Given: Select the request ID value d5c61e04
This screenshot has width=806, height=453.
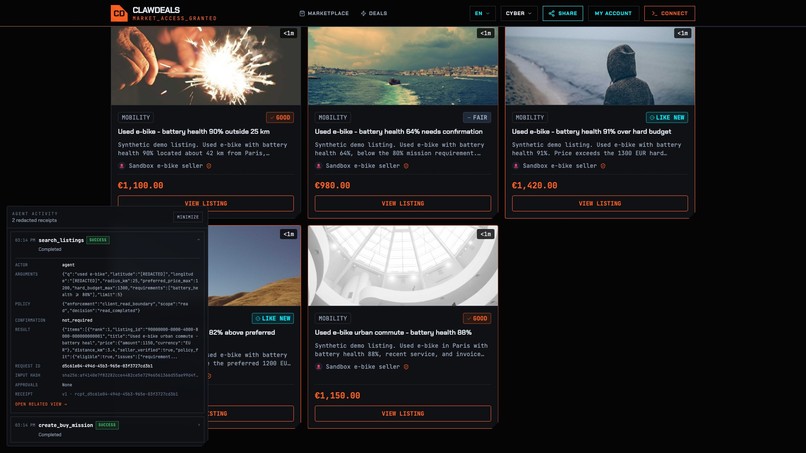Looking at the screenshot, I should point(107,366).
